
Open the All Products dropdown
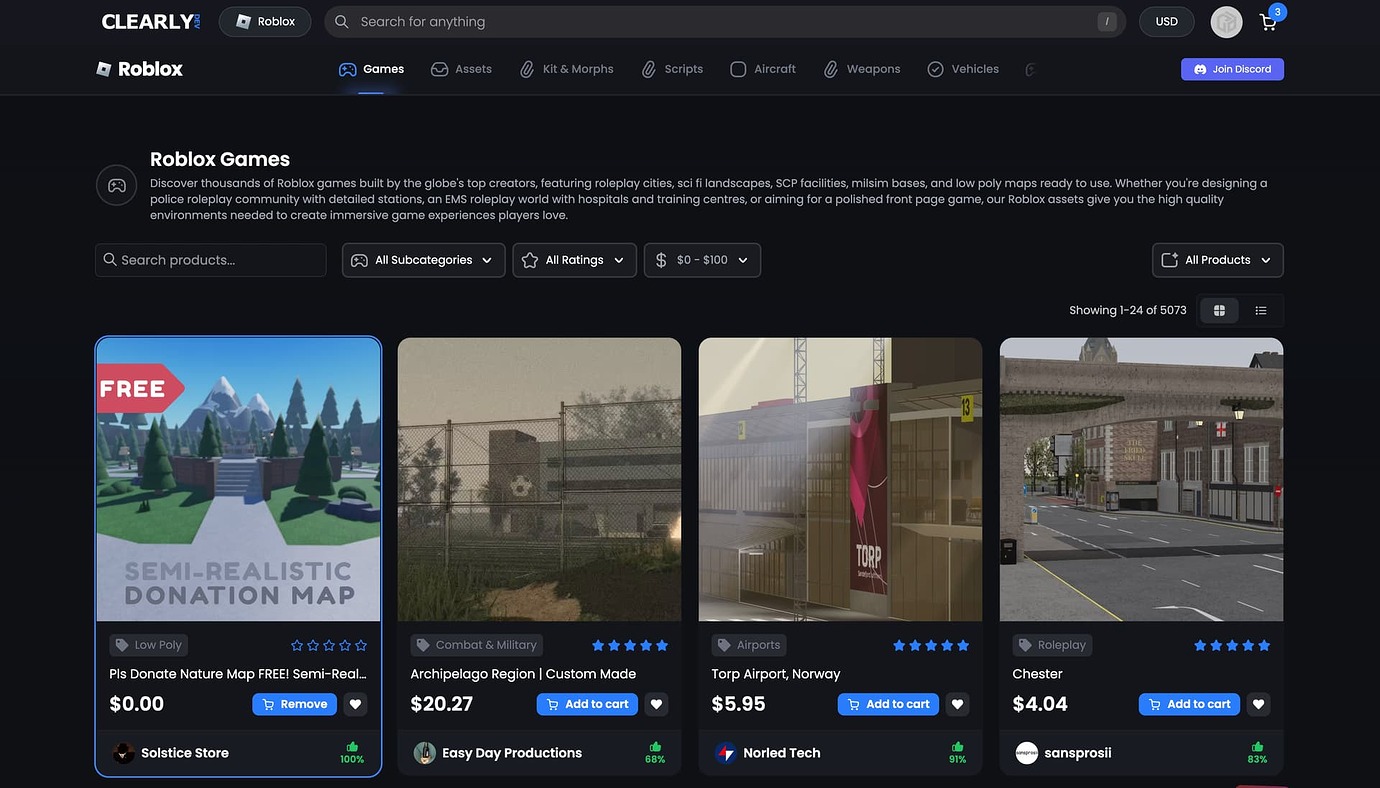click(1217, 259)
